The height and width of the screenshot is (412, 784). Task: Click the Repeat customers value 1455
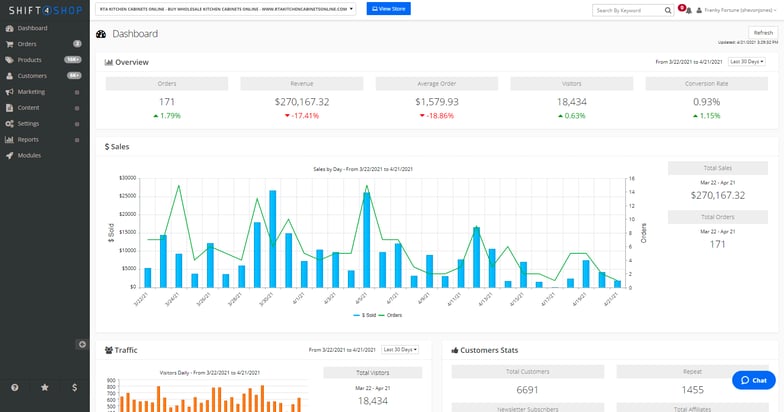pyautogui.click(x=692, y=390)
